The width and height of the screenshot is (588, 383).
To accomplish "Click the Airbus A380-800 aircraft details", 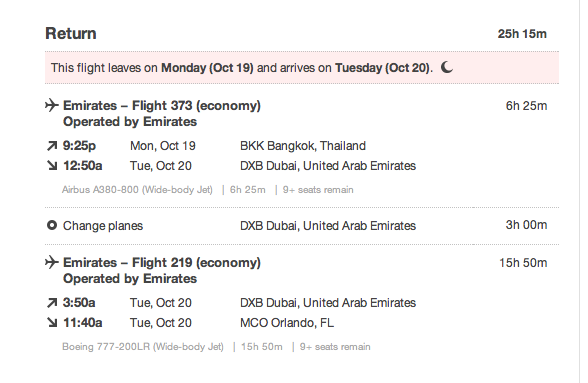I will [137, 190].
